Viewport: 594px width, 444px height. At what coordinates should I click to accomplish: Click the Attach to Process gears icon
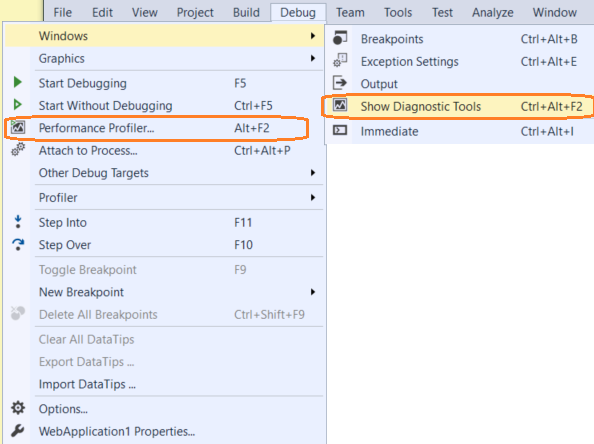(x=18, y=150)
